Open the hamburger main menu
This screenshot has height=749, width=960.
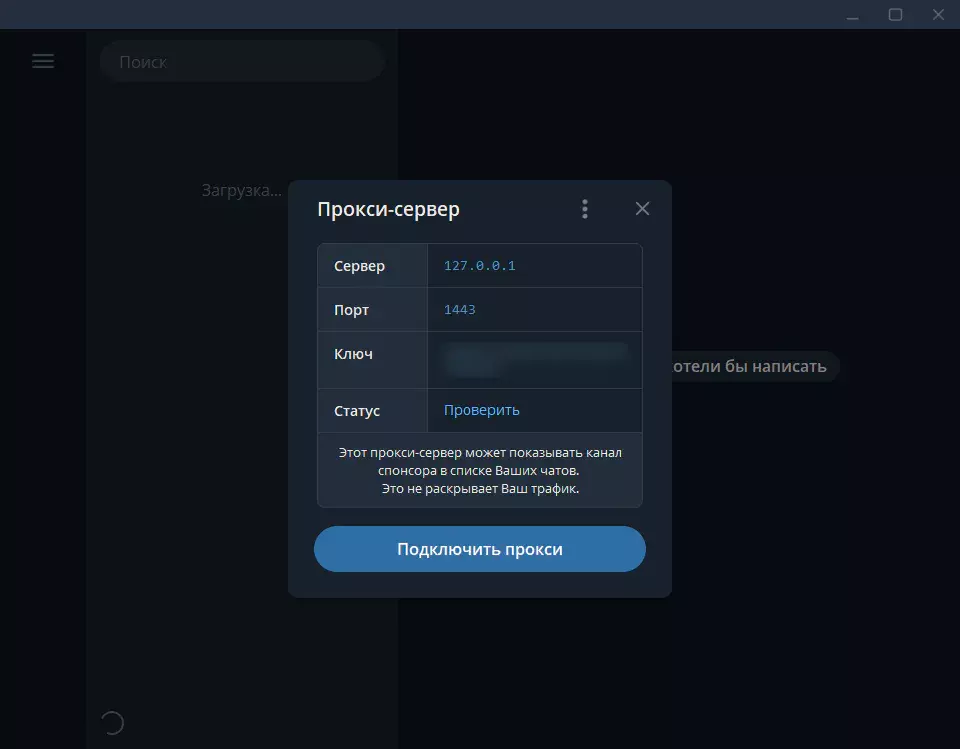click(43, 61)
